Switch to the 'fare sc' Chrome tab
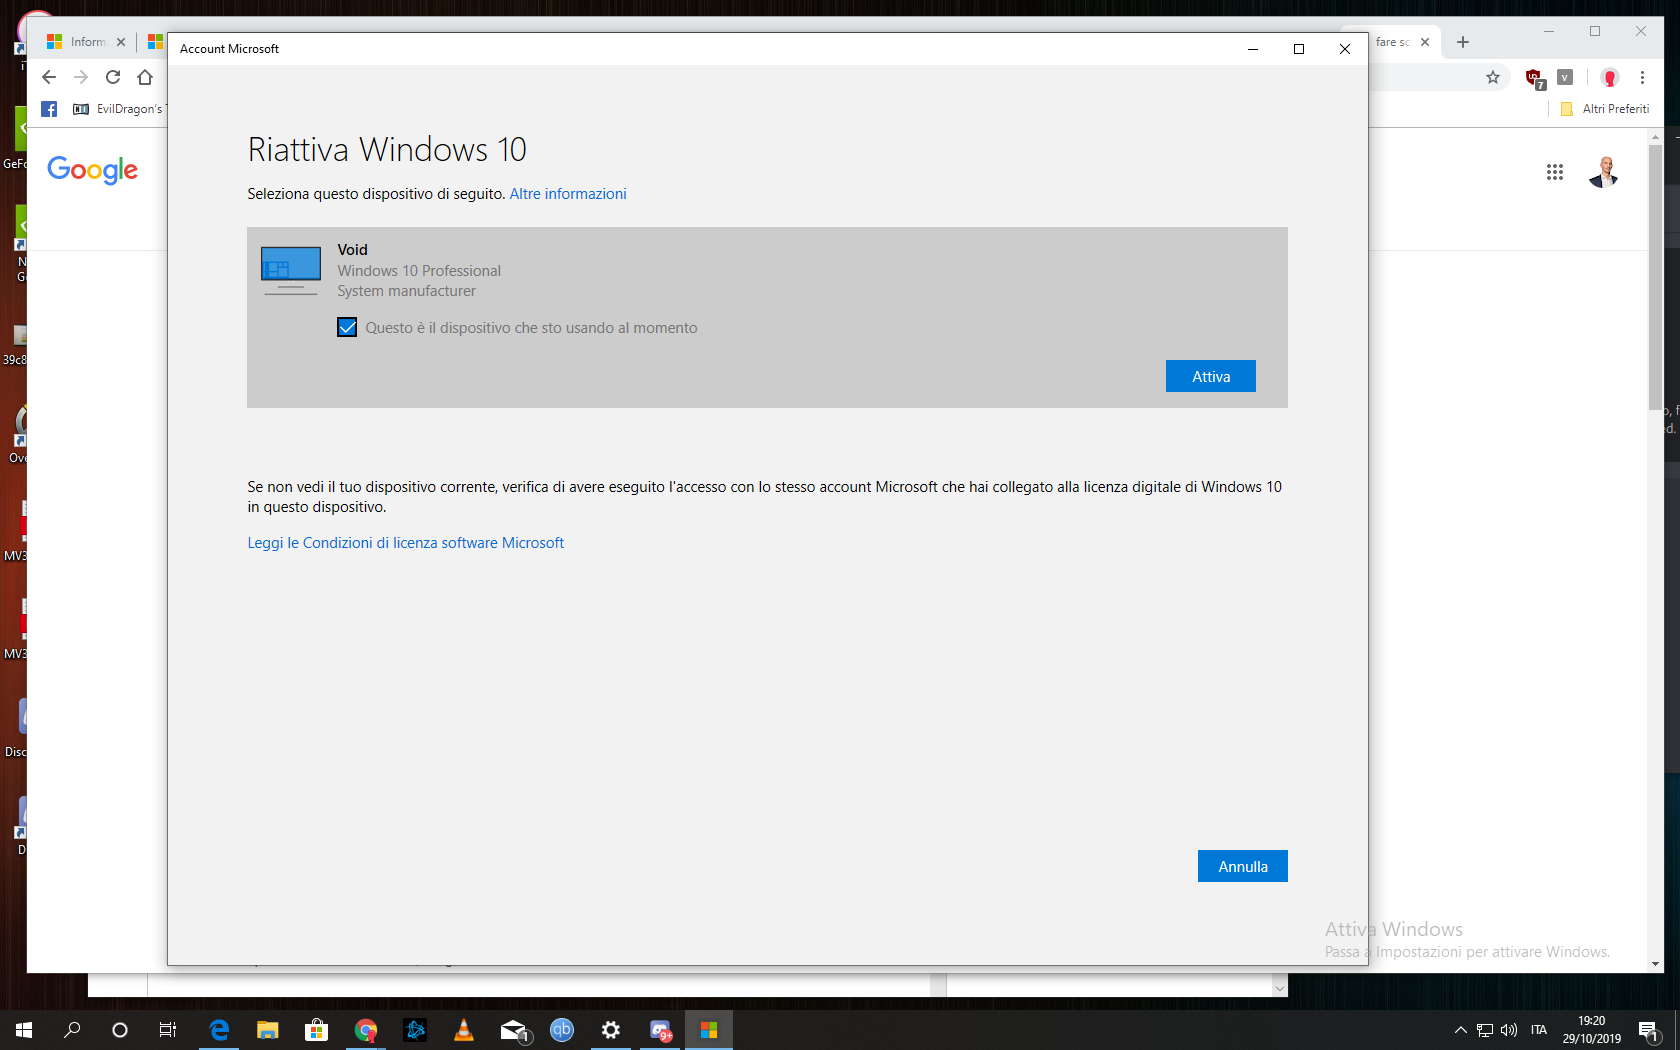The image size is (1680, 1050). point(1392,42)
